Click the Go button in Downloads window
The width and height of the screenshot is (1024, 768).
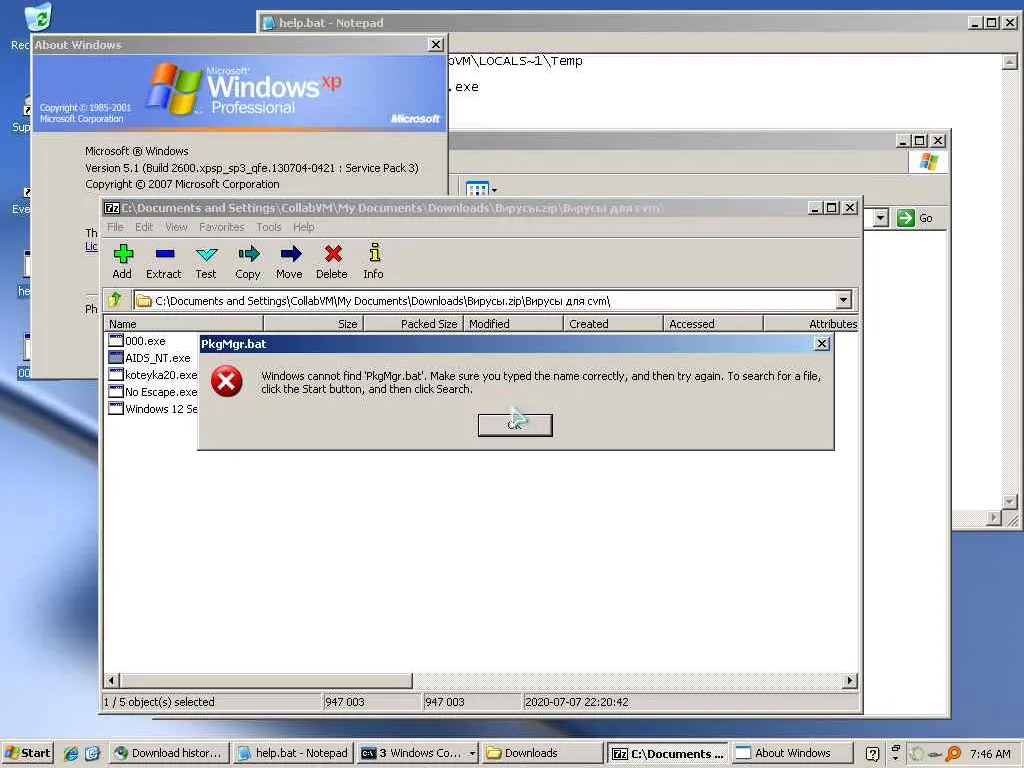tap(915, 218)
